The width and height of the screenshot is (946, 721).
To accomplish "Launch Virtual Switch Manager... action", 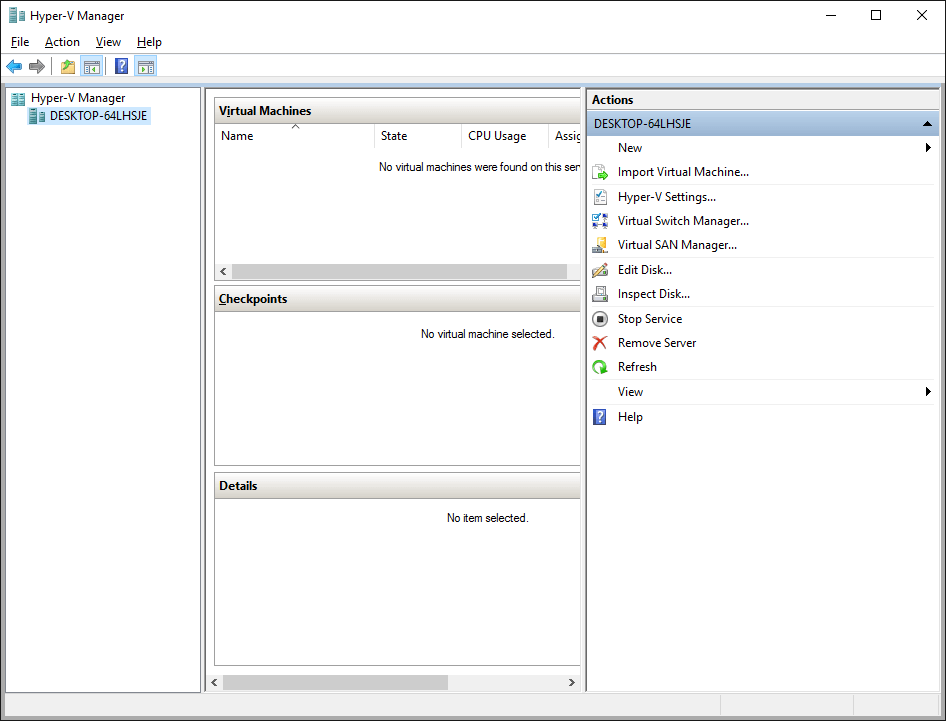I will [683, 221].
